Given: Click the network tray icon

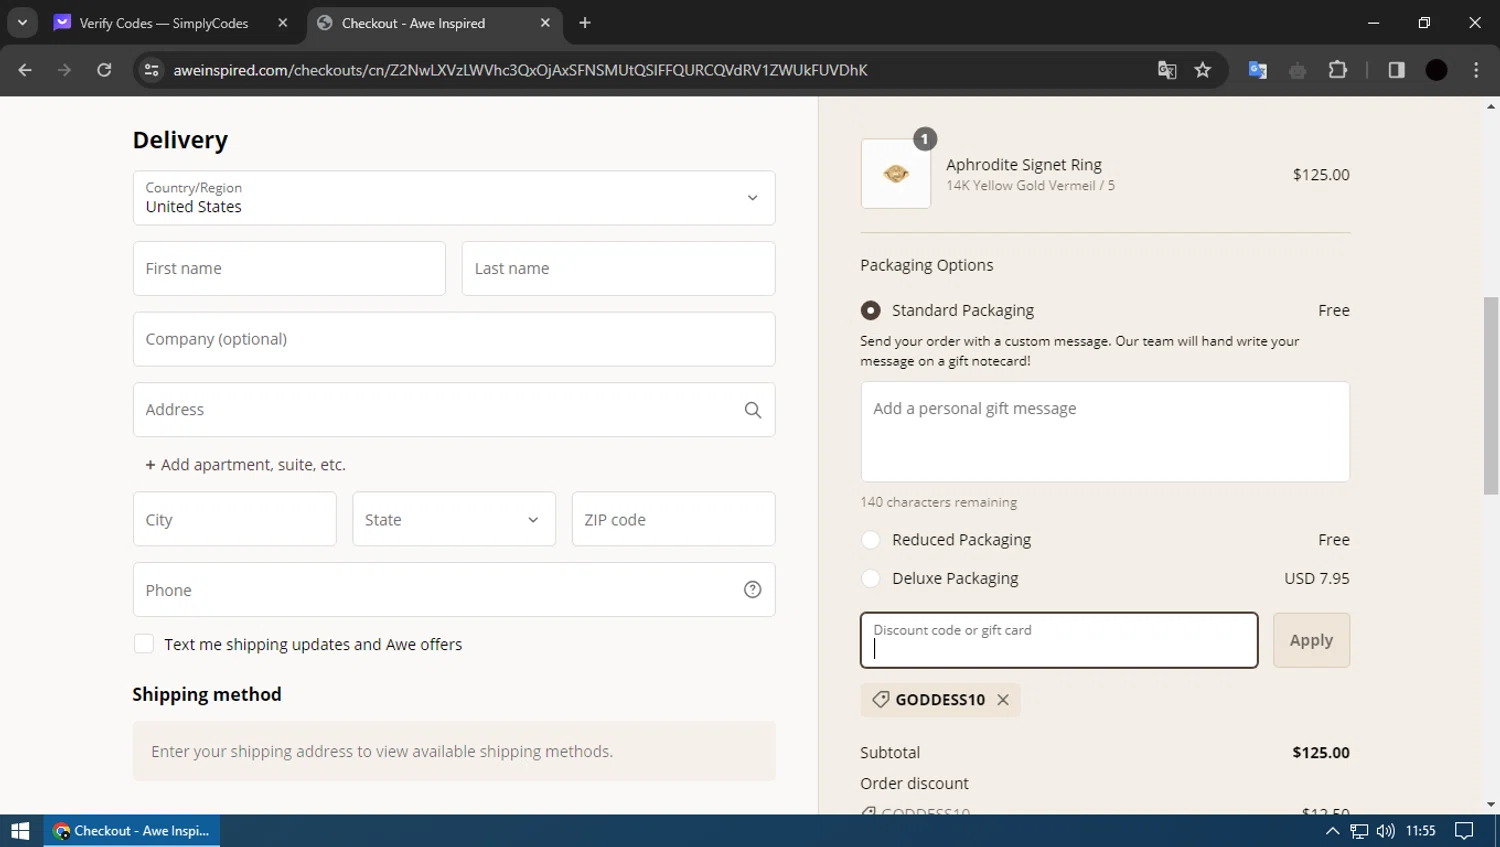Looking at the screenshot, I should point(1359,831).
